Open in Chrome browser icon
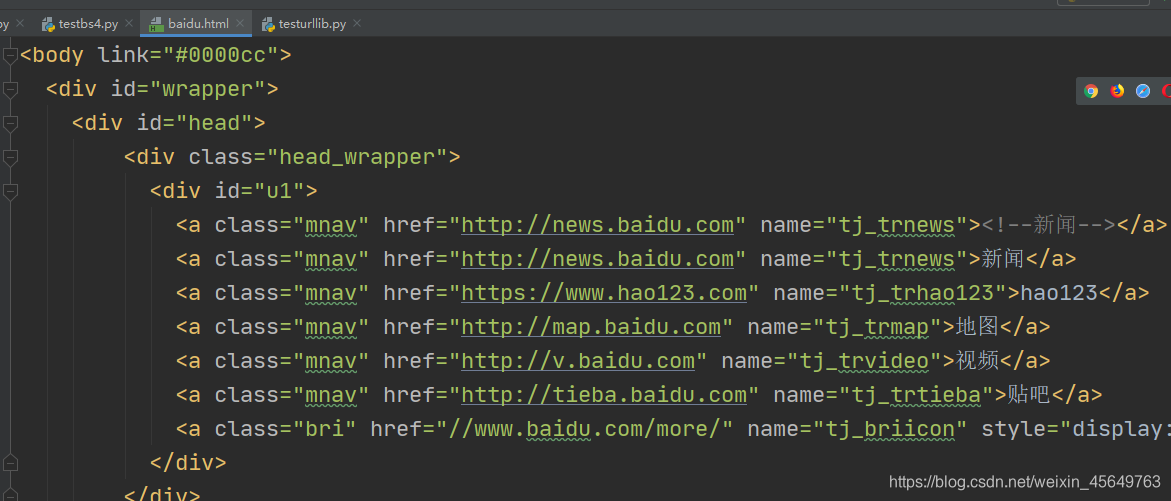 point(1091,91)
